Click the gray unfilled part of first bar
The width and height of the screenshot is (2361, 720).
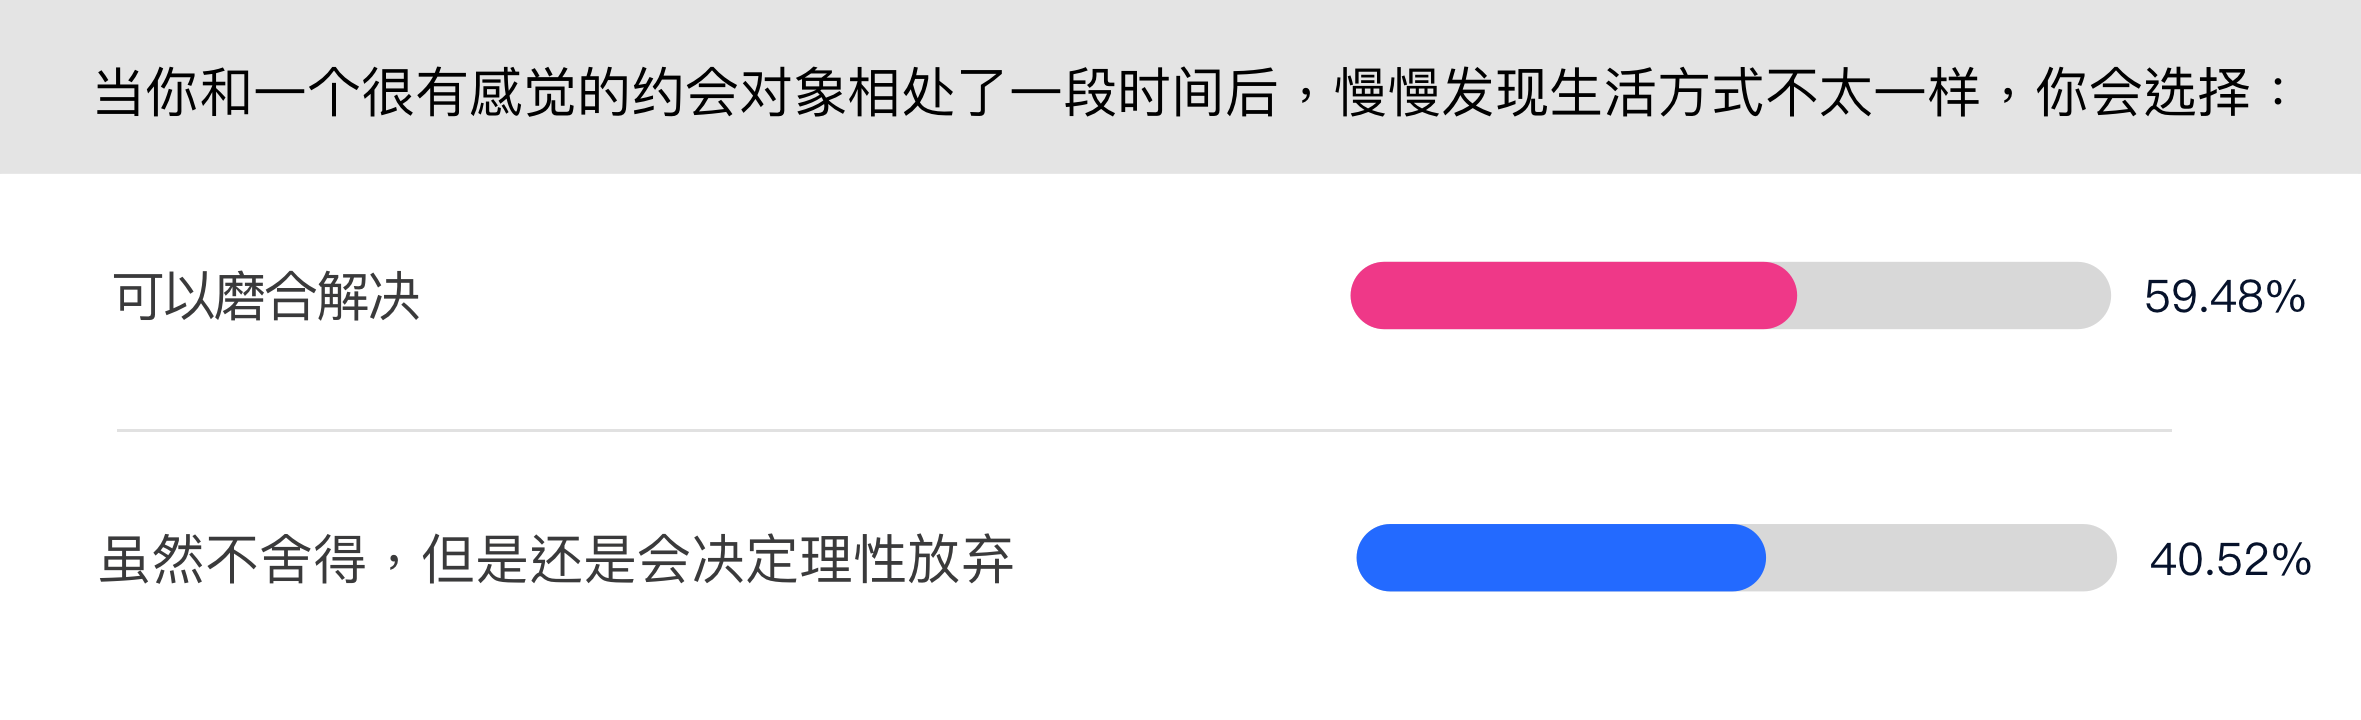1953,296
